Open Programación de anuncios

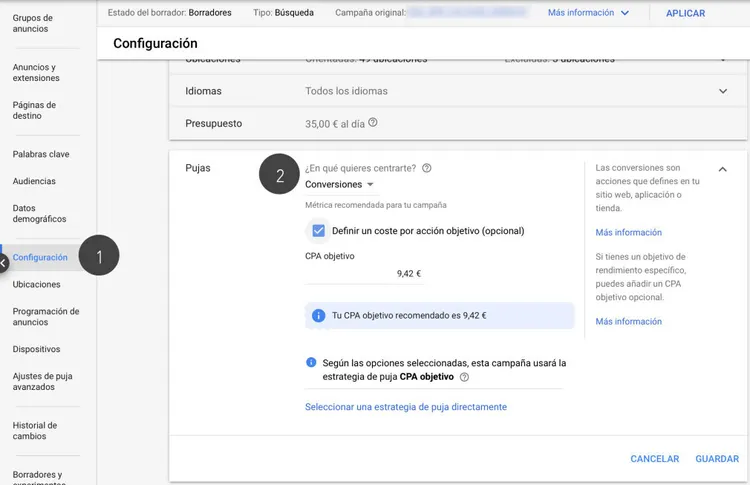click(x=46, y=317)
